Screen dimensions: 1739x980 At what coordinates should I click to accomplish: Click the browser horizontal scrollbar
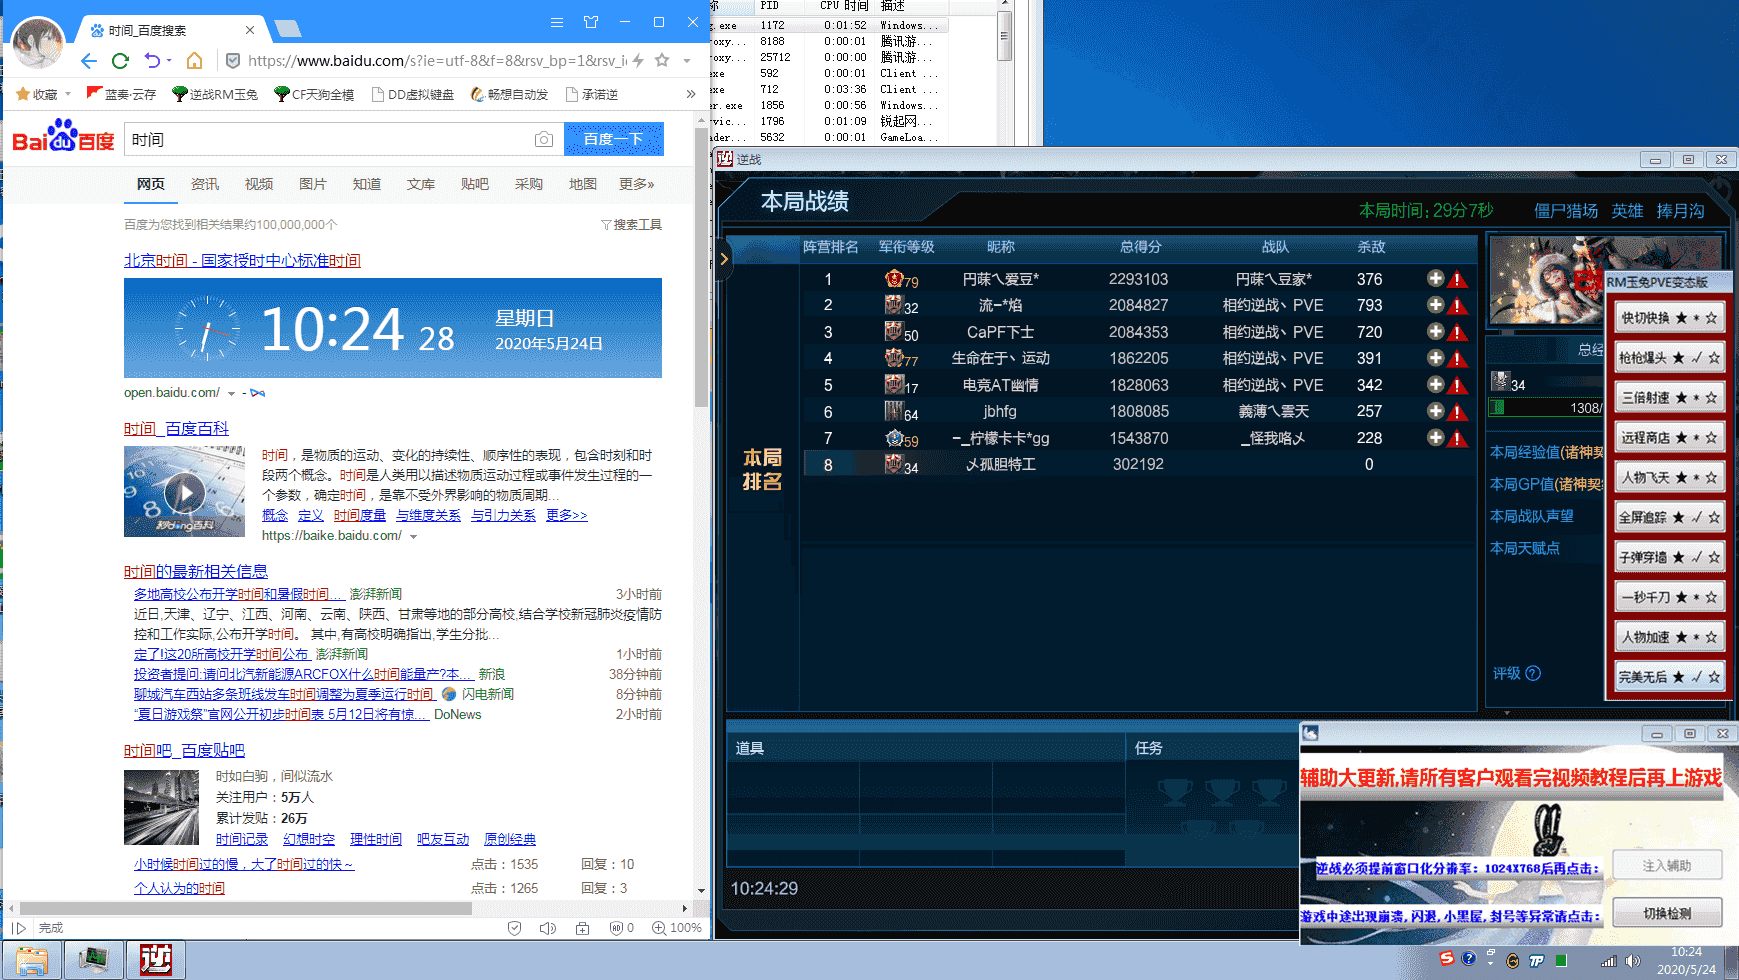(245, 908)
